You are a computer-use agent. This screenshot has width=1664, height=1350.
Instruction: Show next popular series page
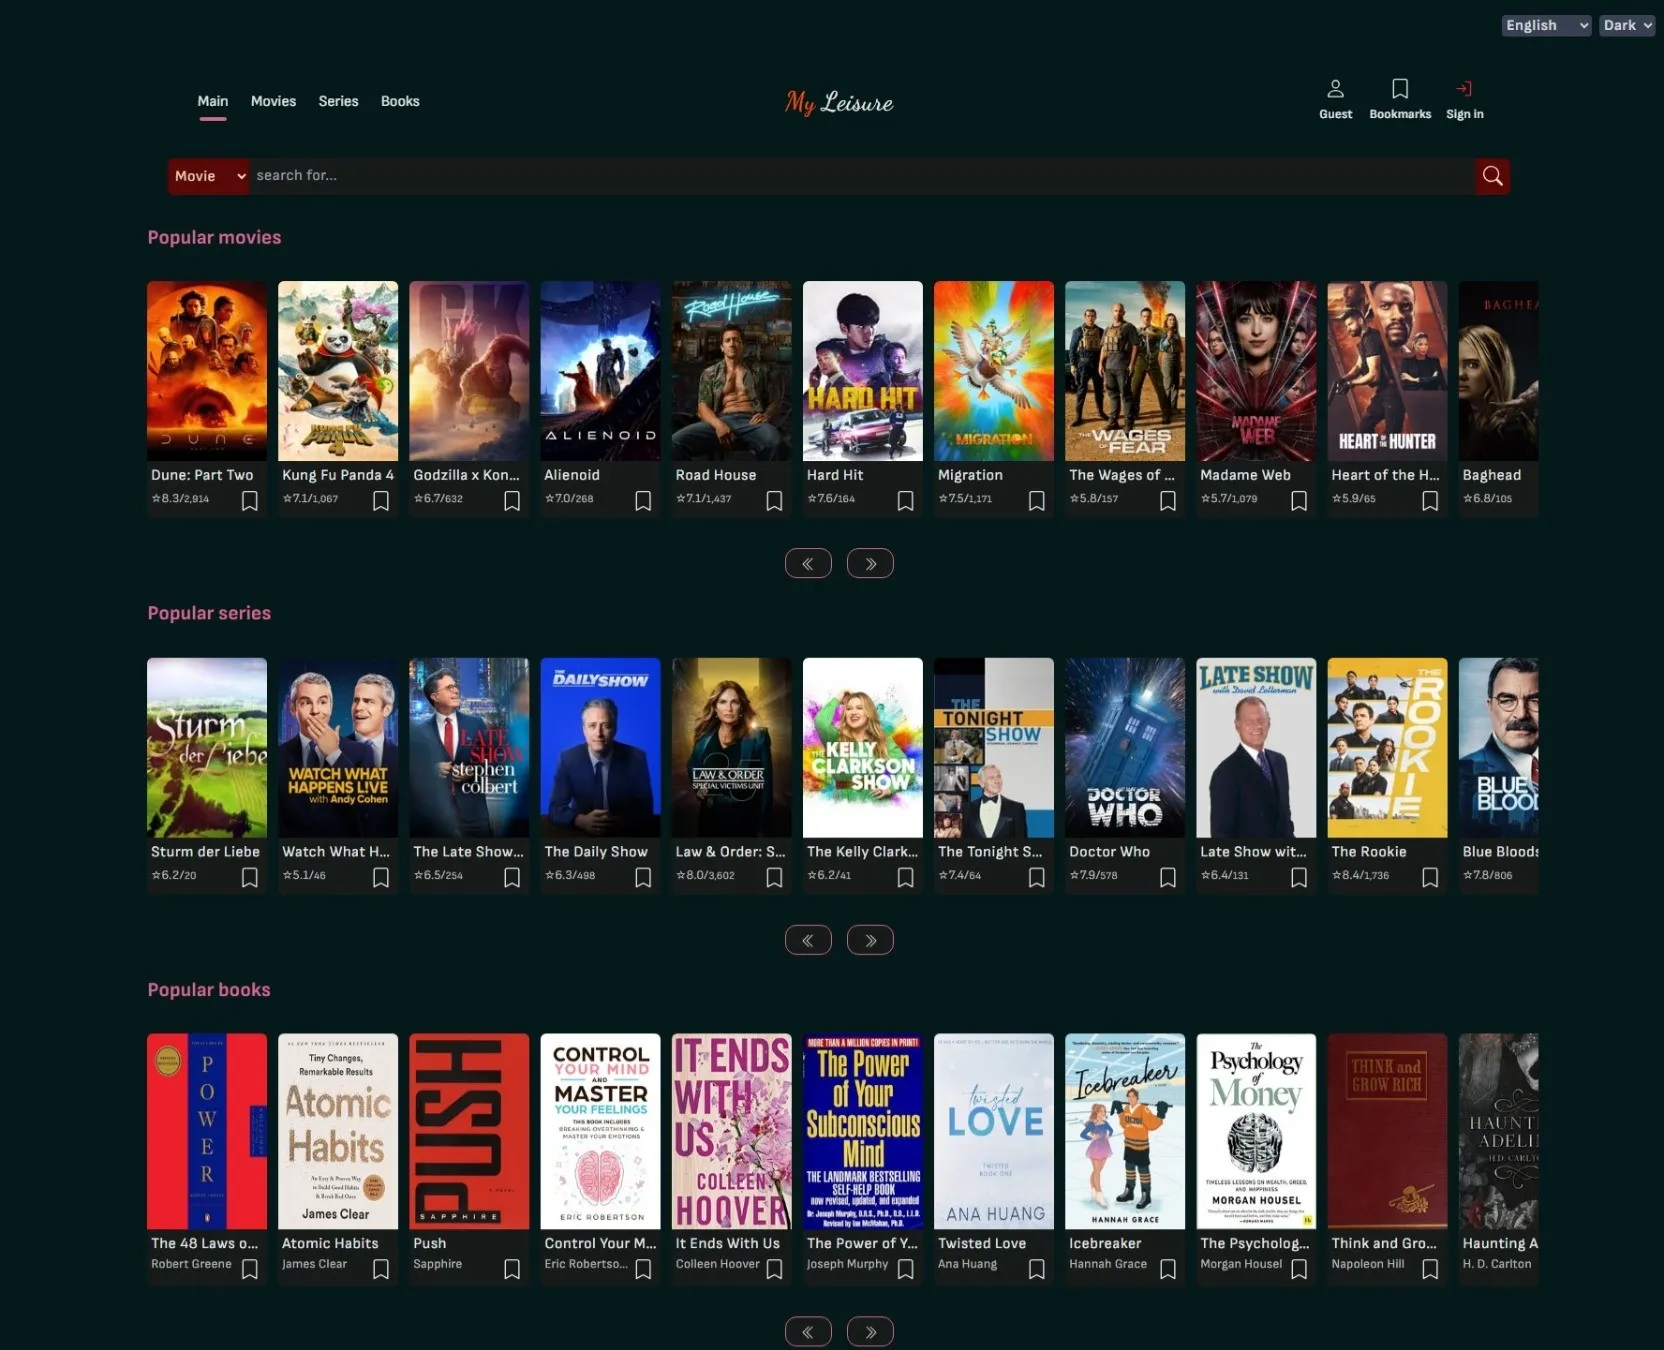pos(870,940)
